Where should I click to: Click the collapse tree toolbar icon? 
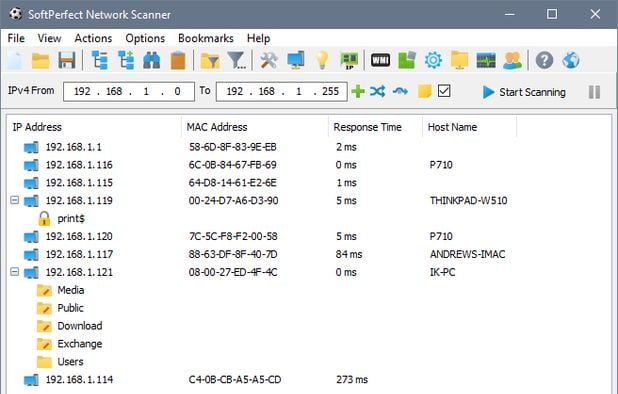[100, 60]
